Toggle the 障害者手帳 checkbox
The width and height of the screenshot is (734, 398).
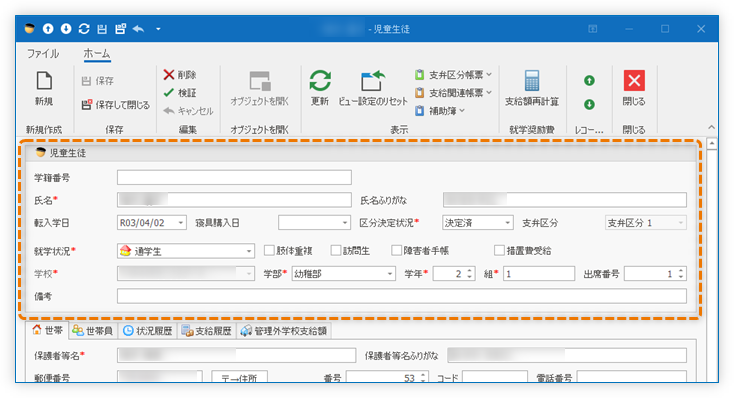click(x=396, y=251)
